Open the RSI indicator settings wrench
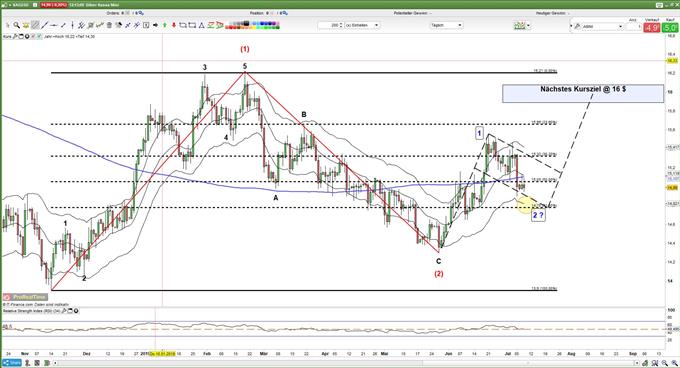 click(64, 311)
